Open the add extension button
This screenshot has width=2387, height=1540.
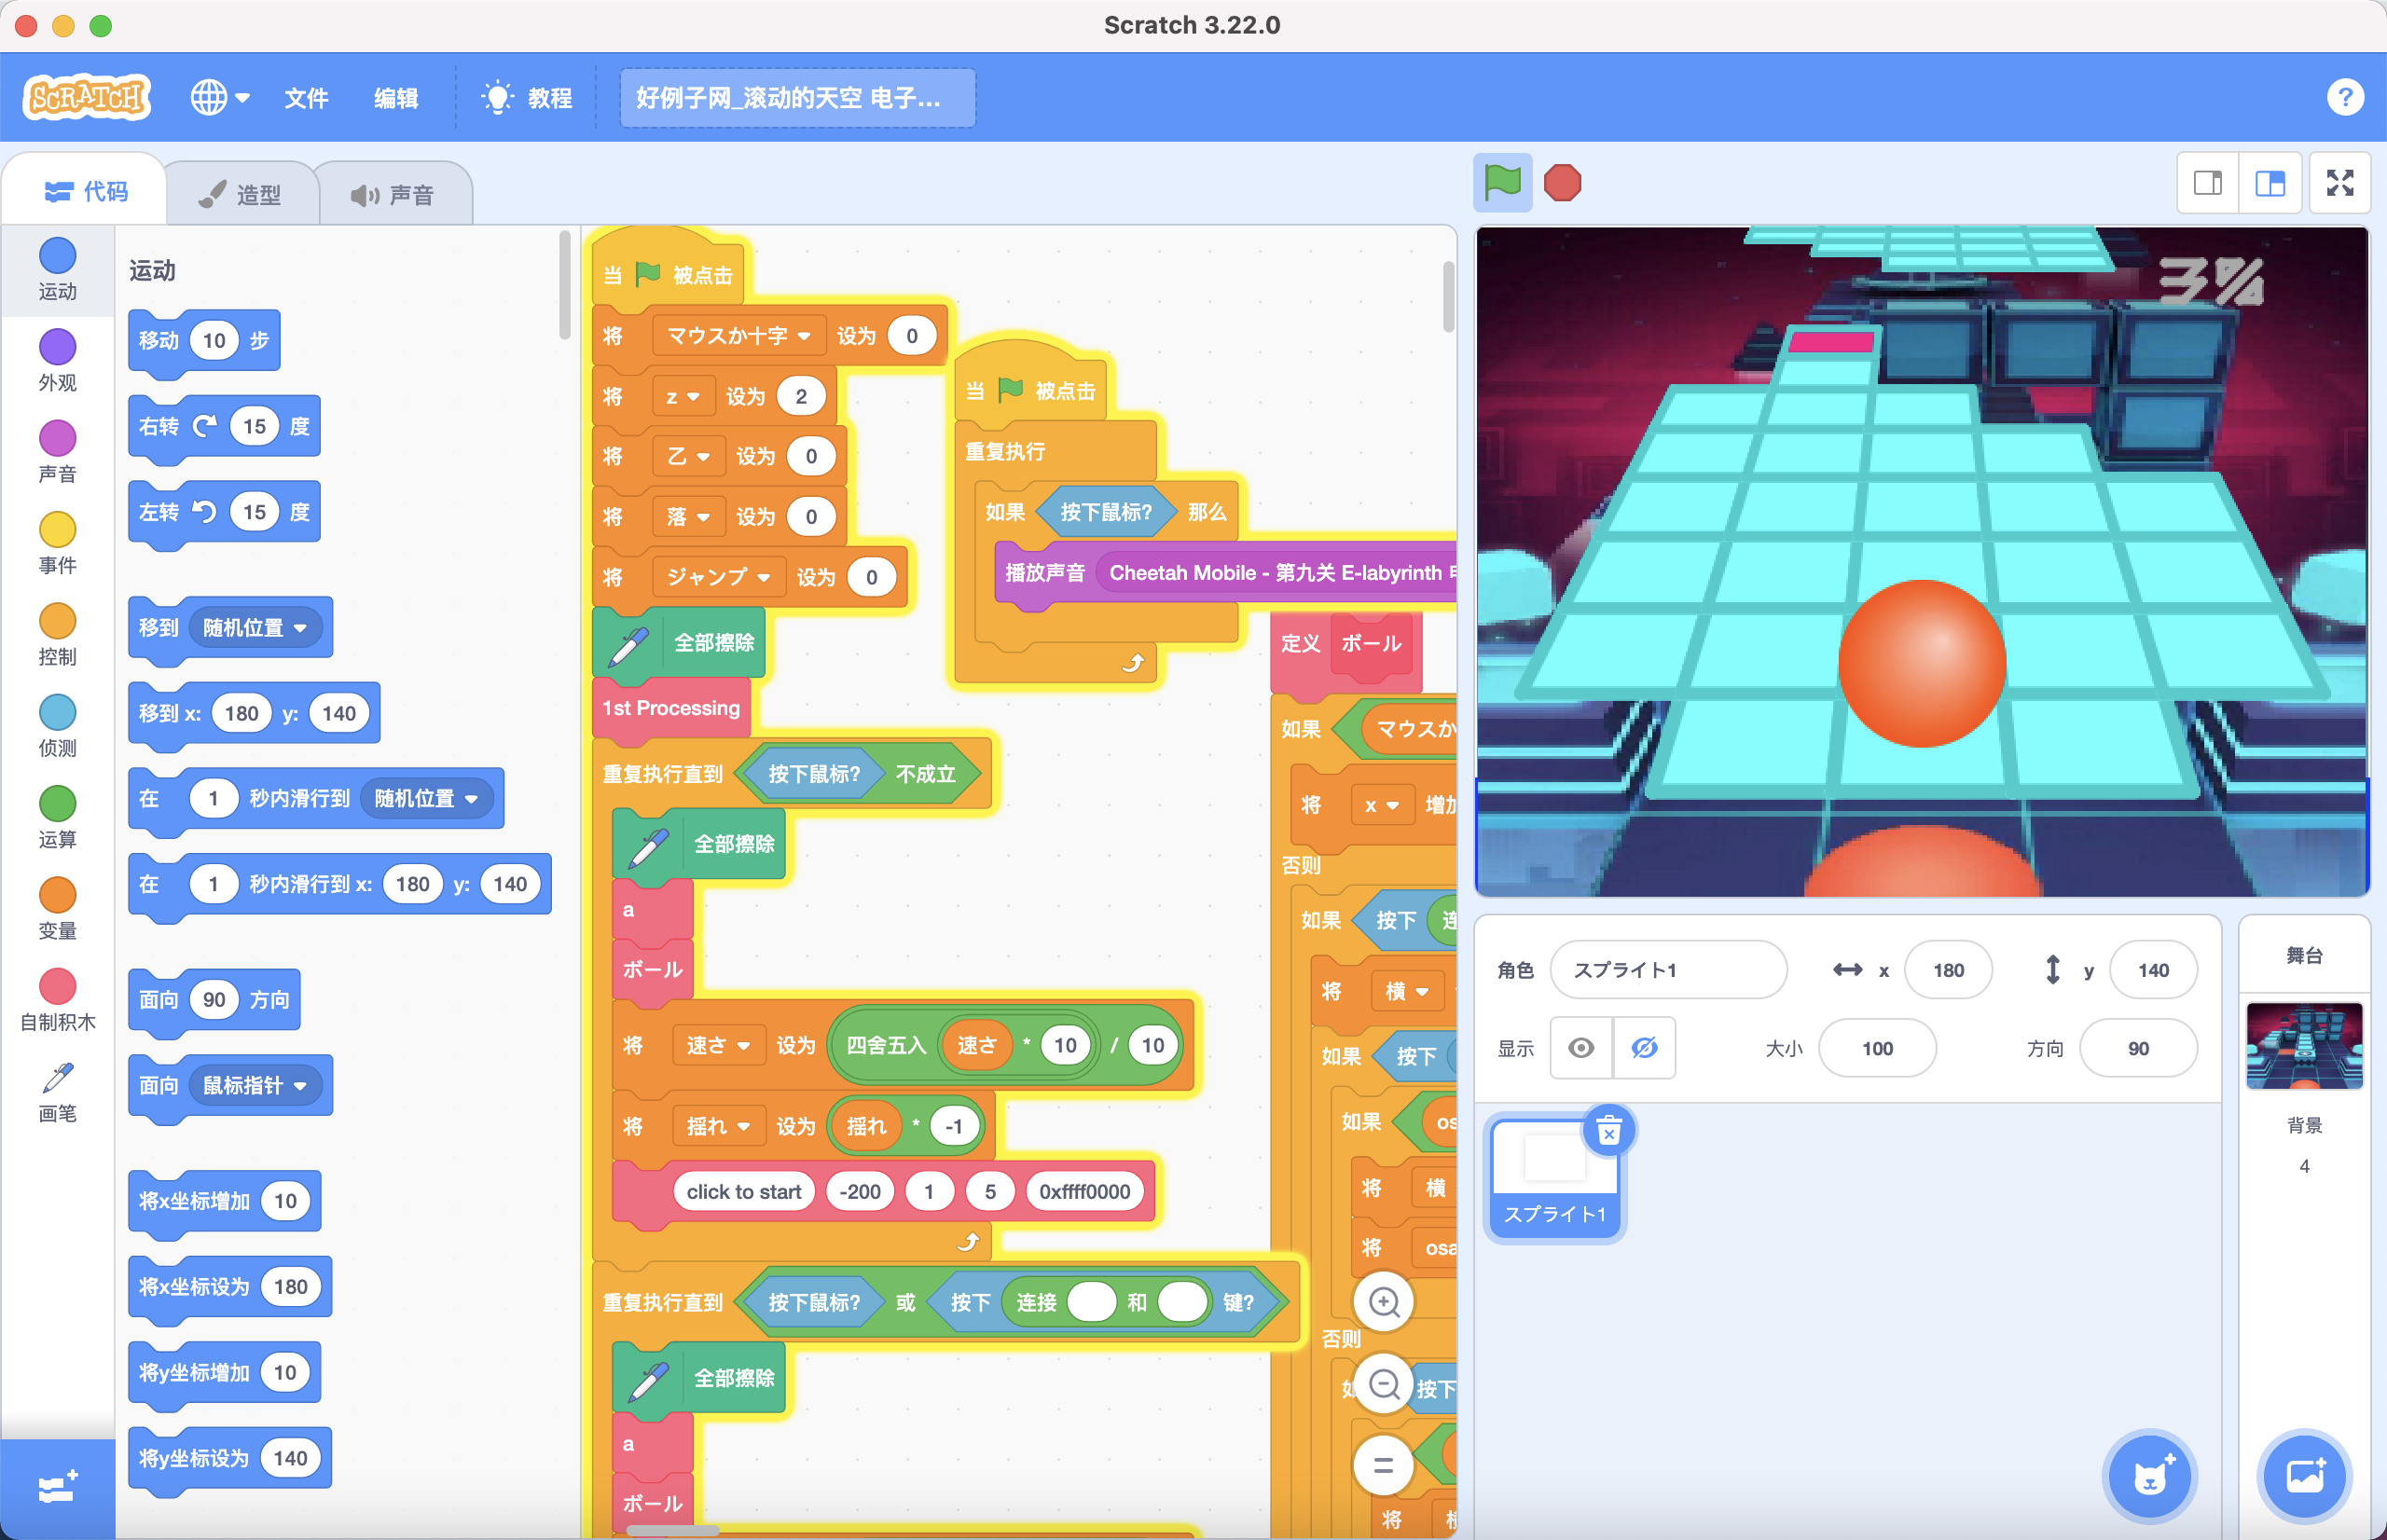[57, 1489]
